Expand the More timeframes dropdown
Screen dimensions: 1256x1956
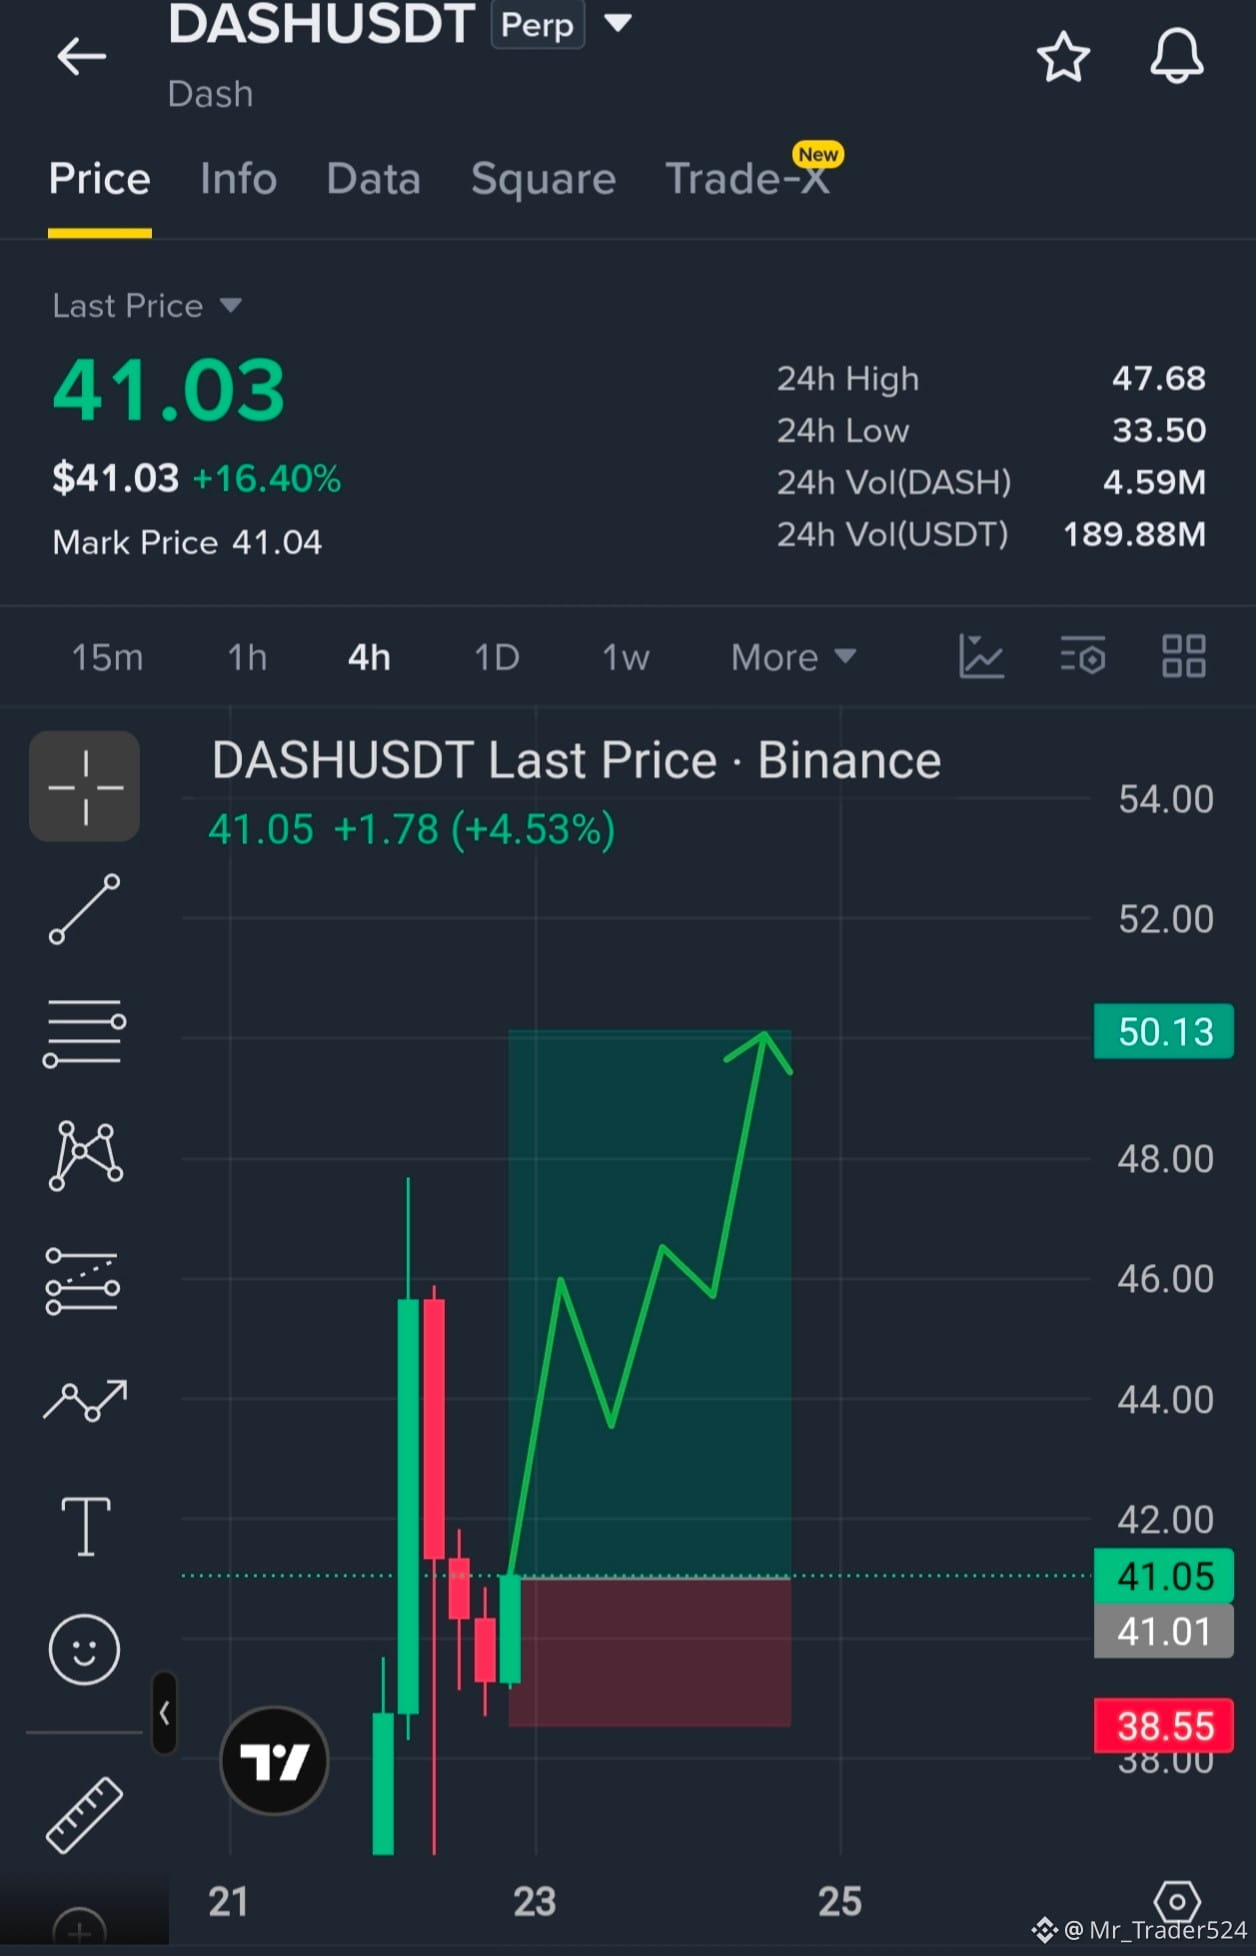click(793, 657)
